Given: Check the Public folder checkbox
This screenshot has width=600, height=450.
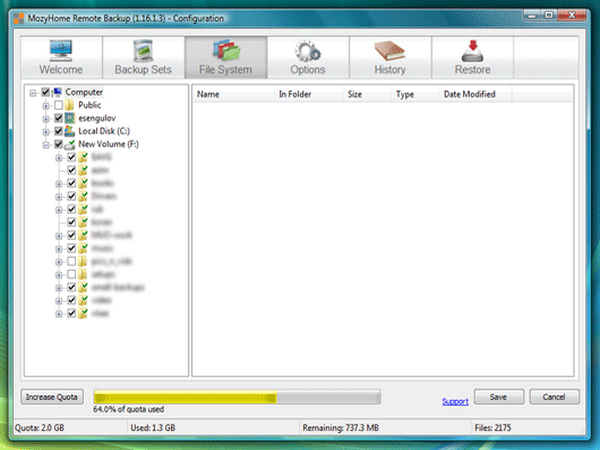Looking at the screenshot, I should click(x=58, y=105).
